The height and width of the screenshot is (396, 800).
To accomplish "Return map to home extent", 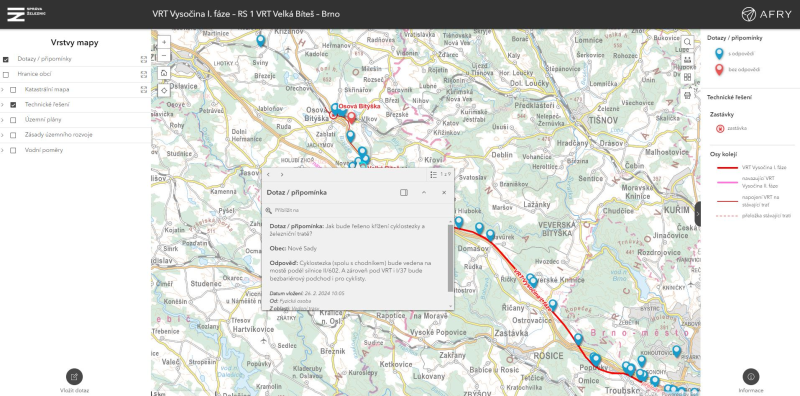I will point(164,73).
